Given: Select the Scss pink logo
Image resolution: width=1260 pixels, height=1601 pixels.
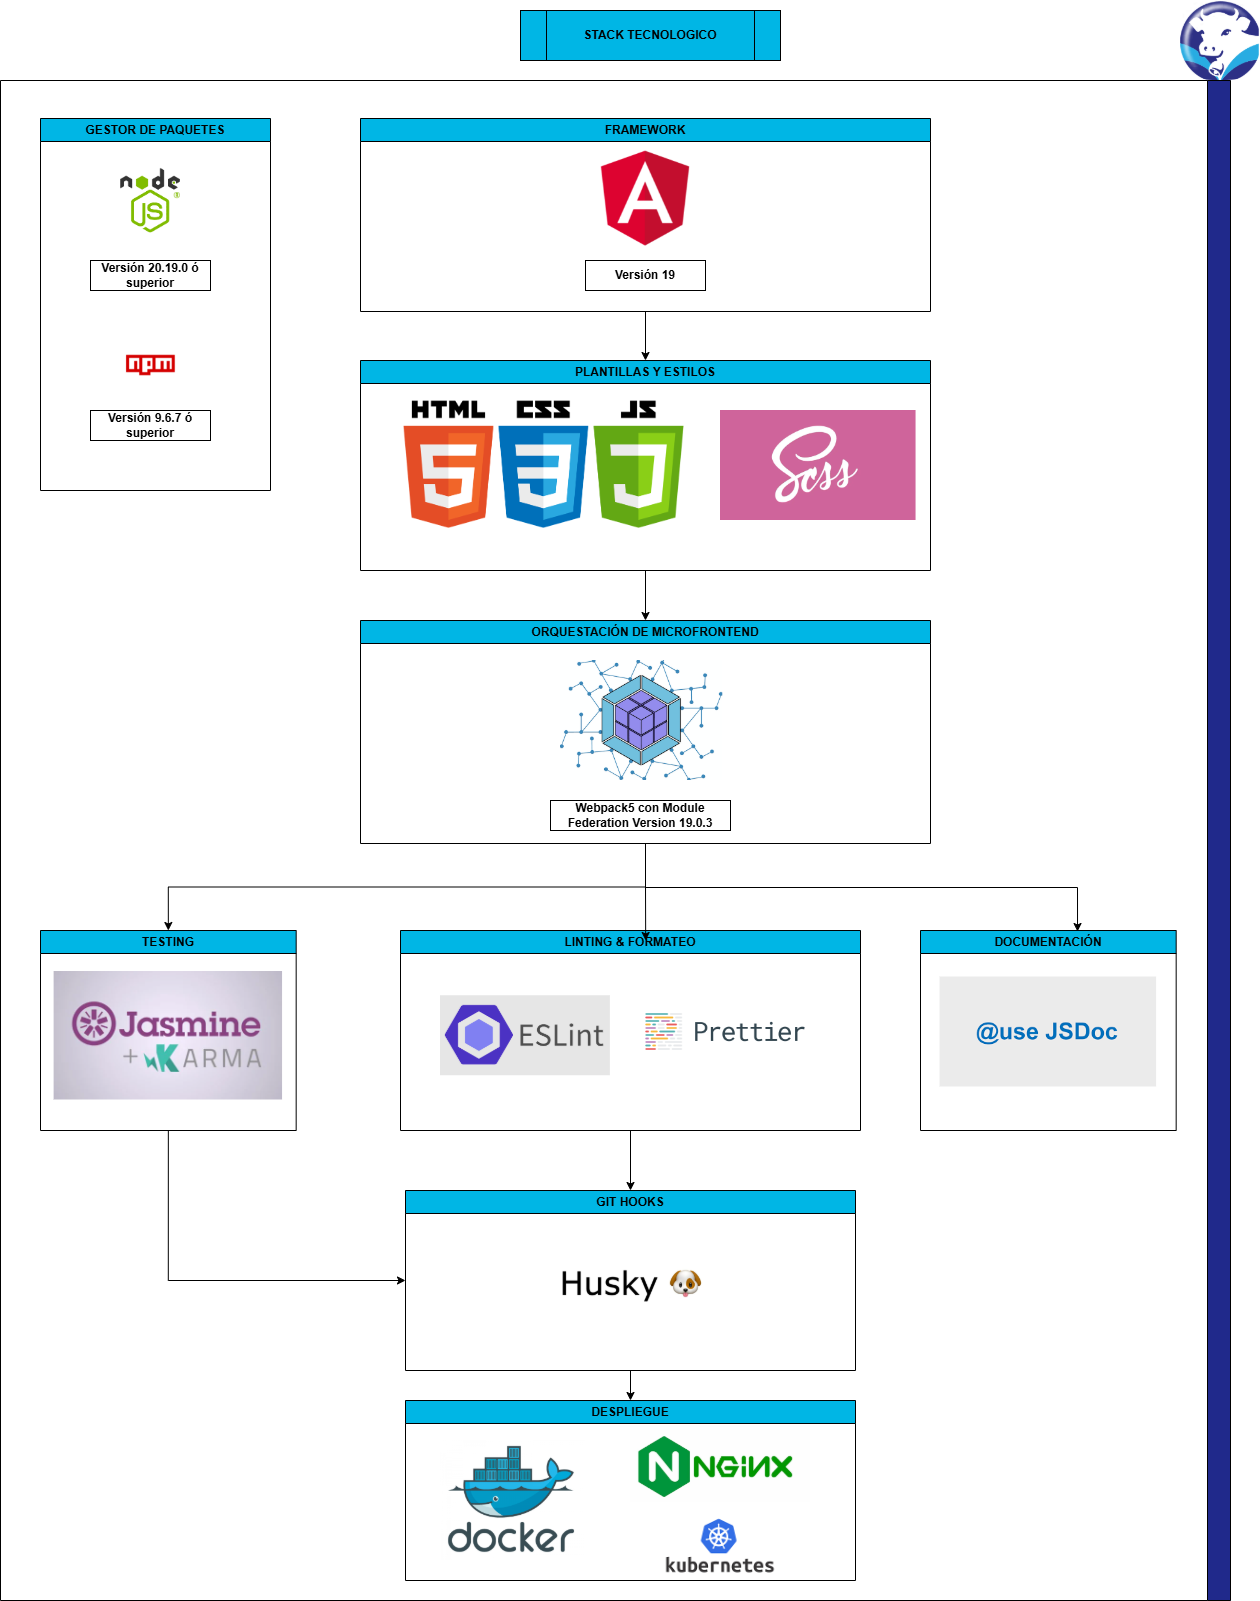Looking at the screenshot, I should [x=817, y=465].
